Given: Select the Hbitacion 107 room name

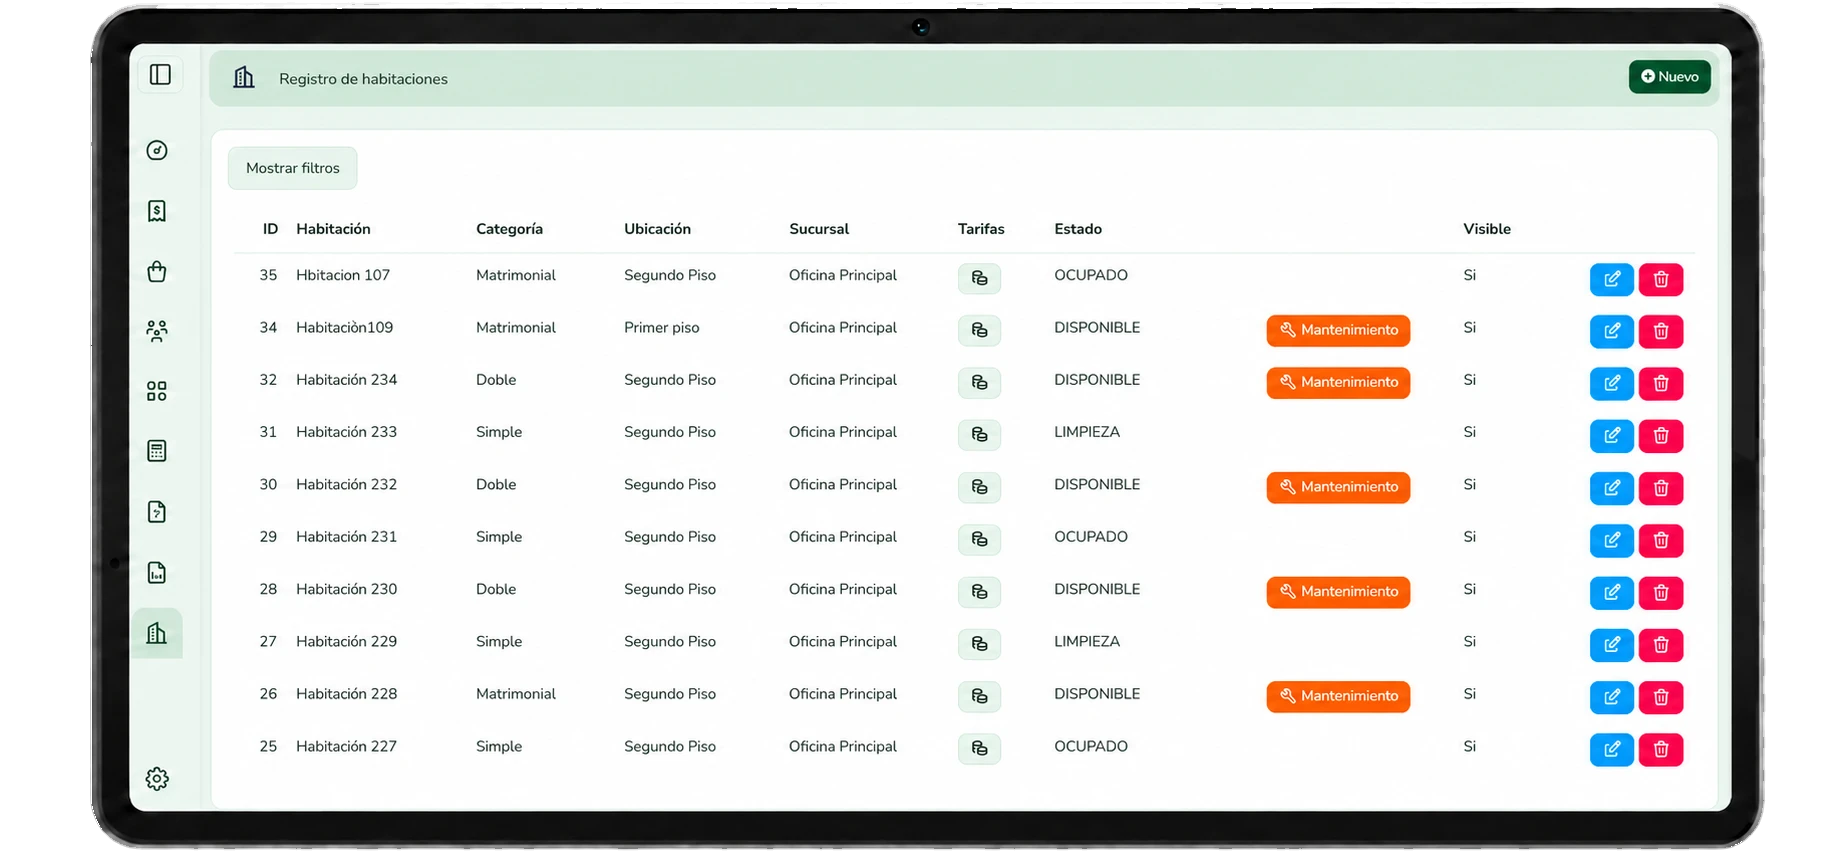Looking at the screenshot, I should pyautogui.click(x=343, y=275).
